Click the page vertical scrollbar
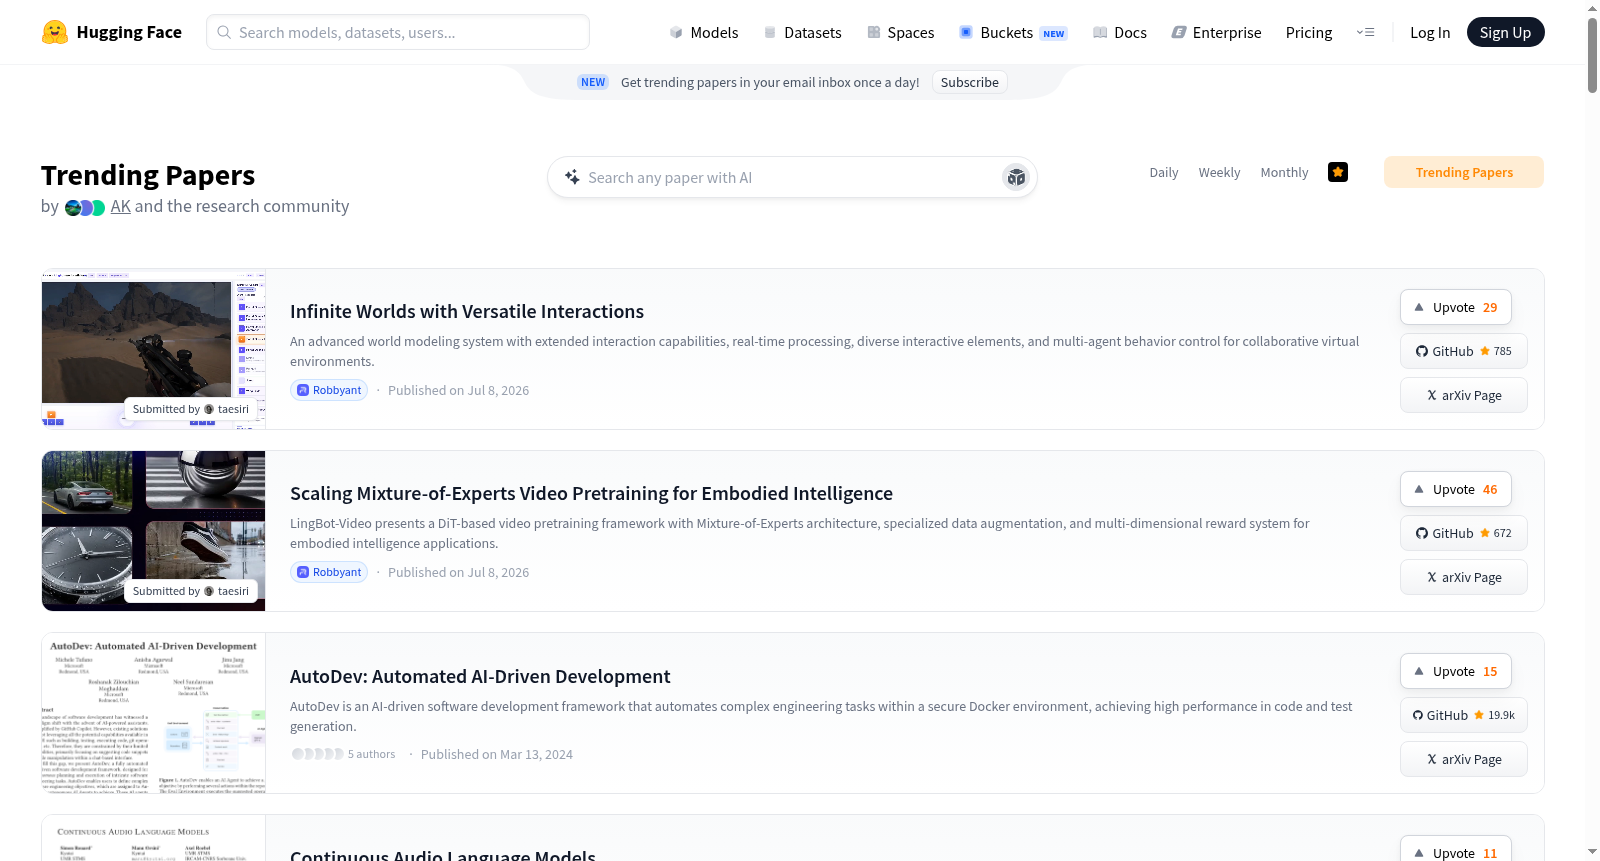The width and height of the screenshot is (1600, 861). [x=1592, y=55]
